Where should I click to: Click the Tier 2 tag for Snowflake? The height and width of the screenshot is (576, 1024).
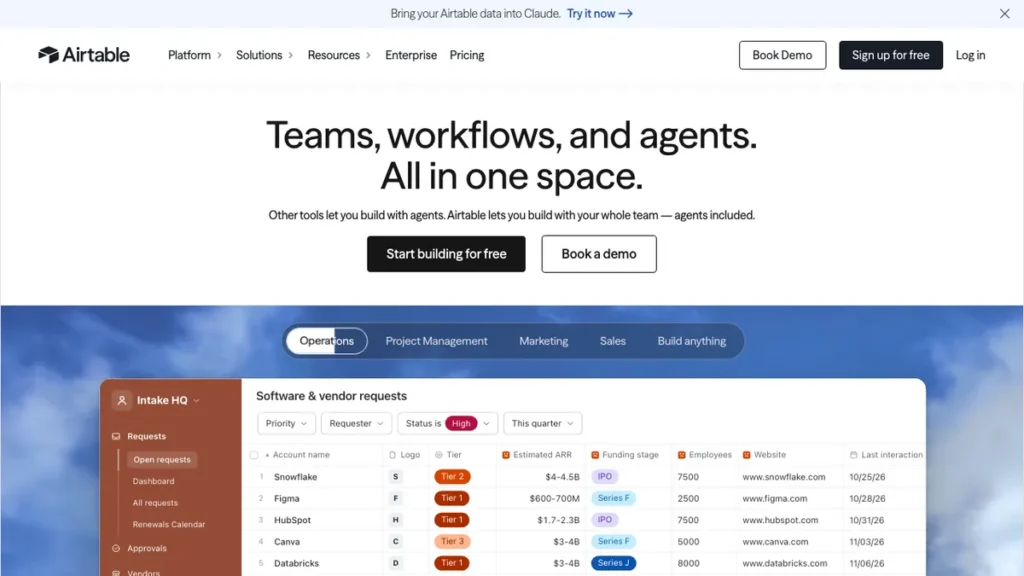tap(452, 477)
